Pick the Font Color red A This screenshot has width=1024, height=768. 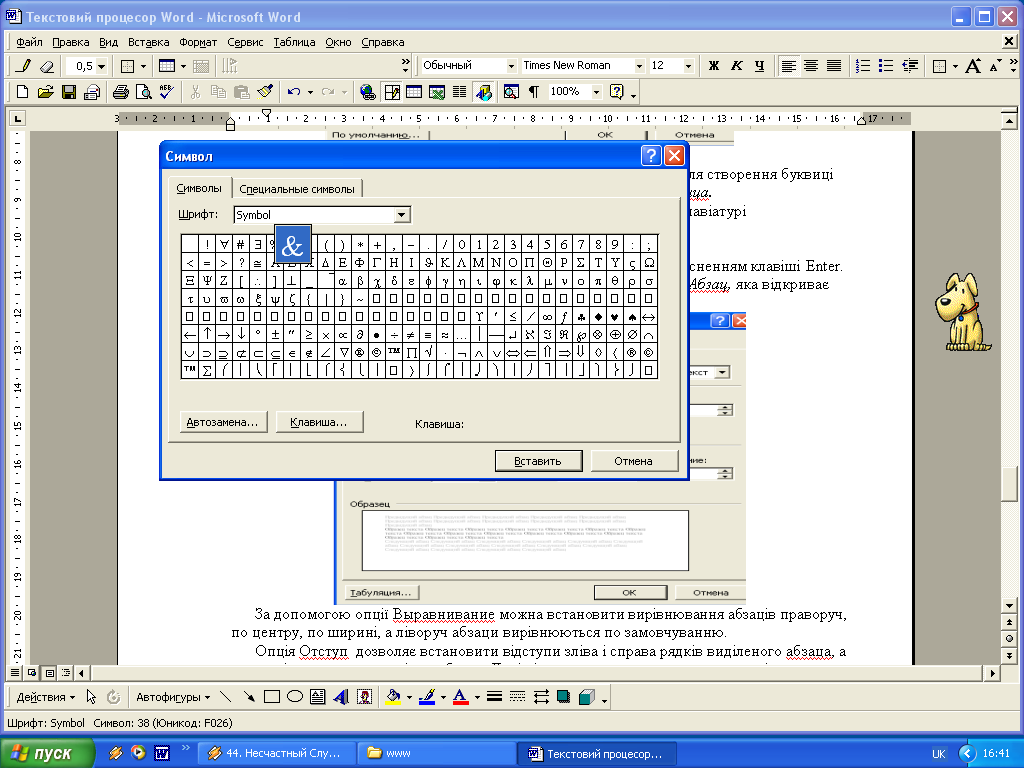(x=460, y=697)
